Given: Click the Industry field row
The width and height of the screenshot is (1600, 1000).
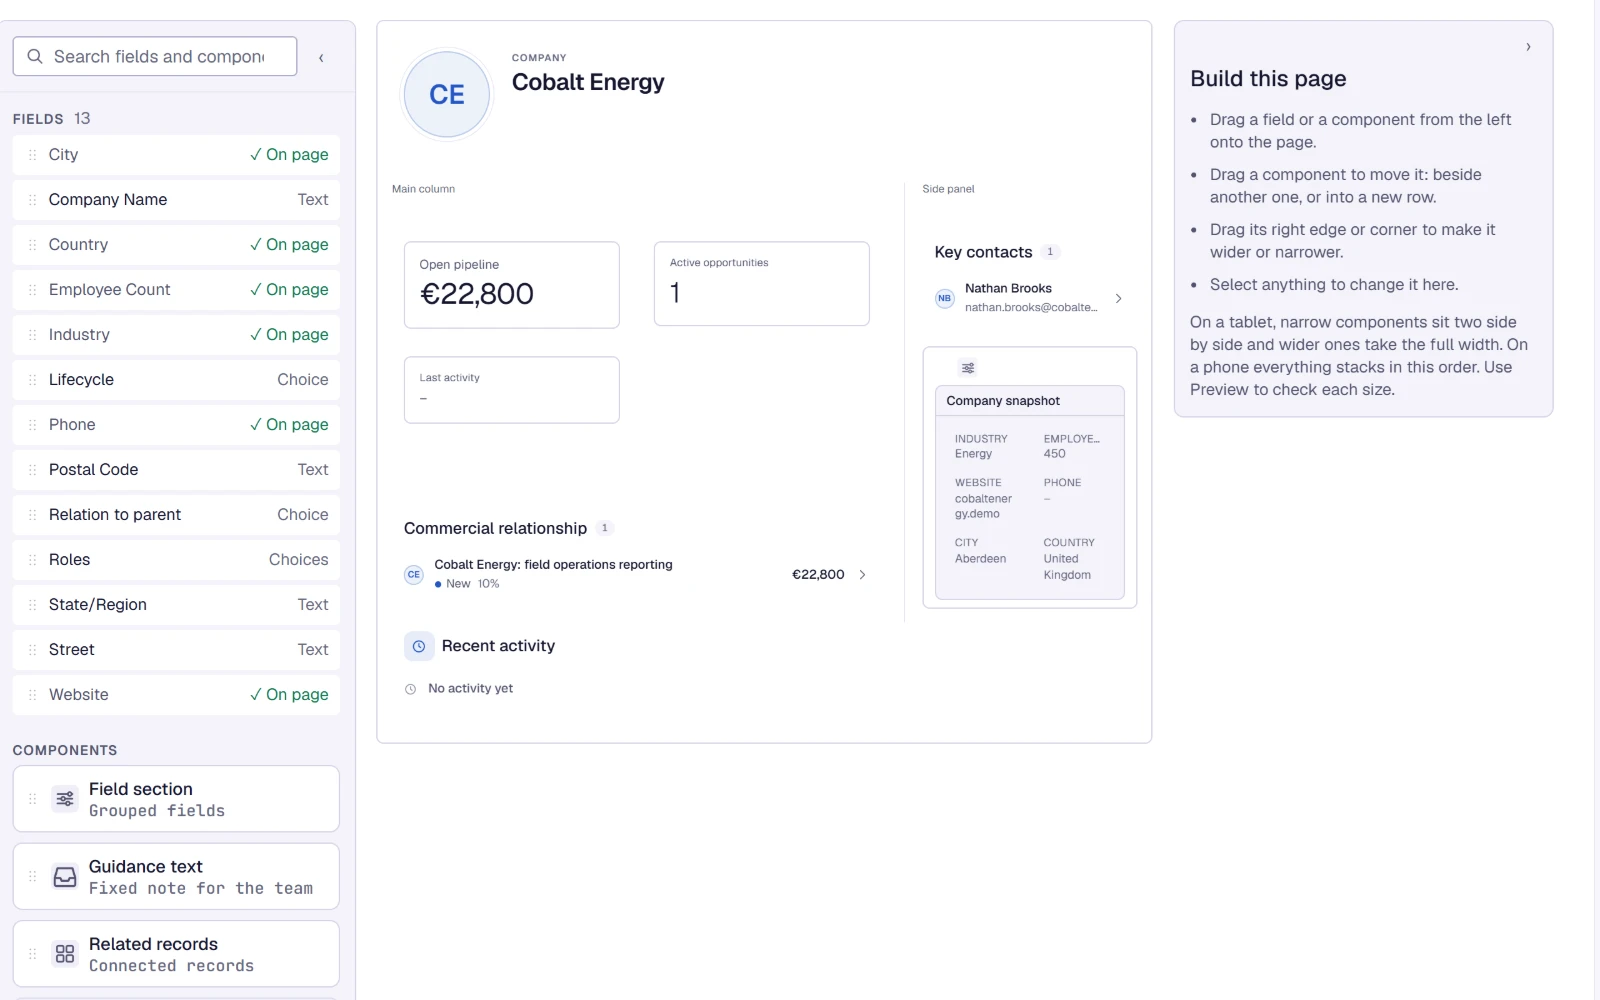Looking at the screenshot, I should 176,335.
